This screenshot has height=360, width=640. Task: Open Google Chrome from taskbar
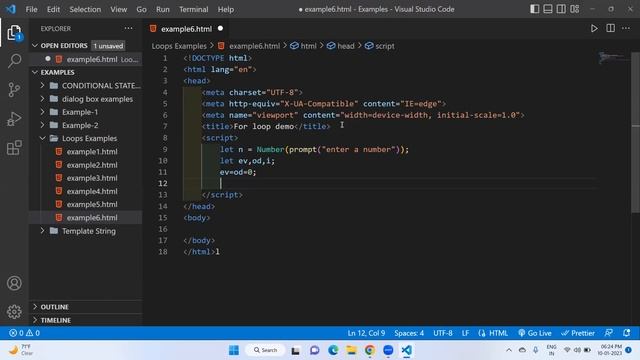[370, 350]
